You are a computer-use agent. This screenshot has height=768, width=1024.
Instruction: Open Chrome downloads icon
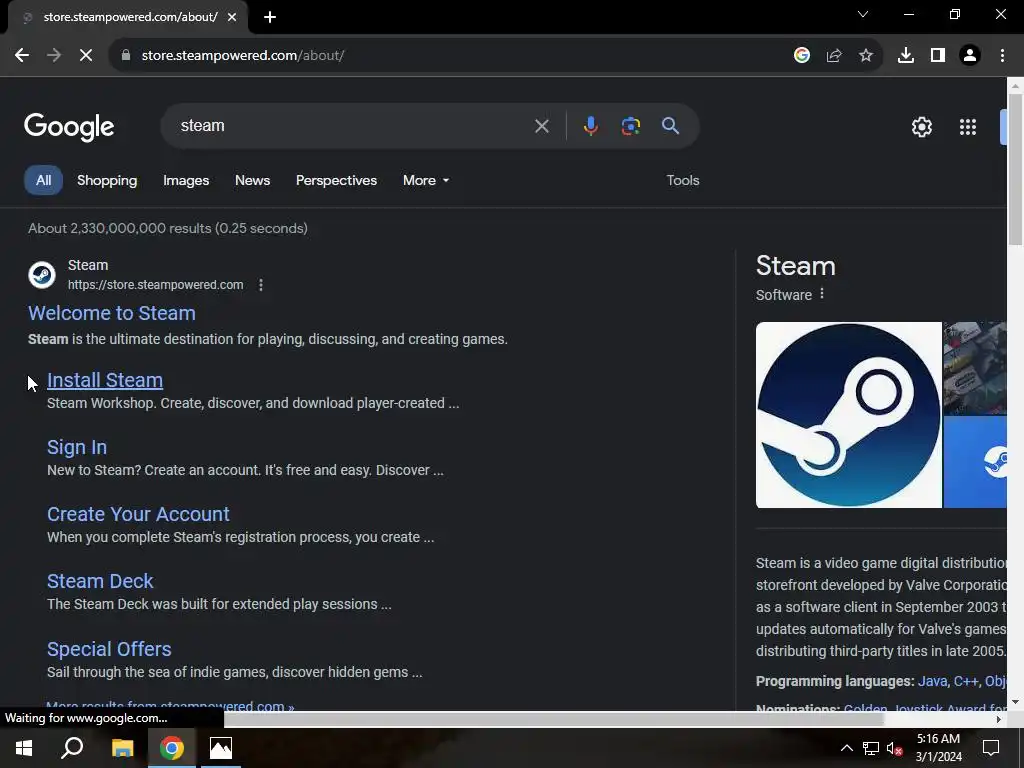tap(906, 56)
